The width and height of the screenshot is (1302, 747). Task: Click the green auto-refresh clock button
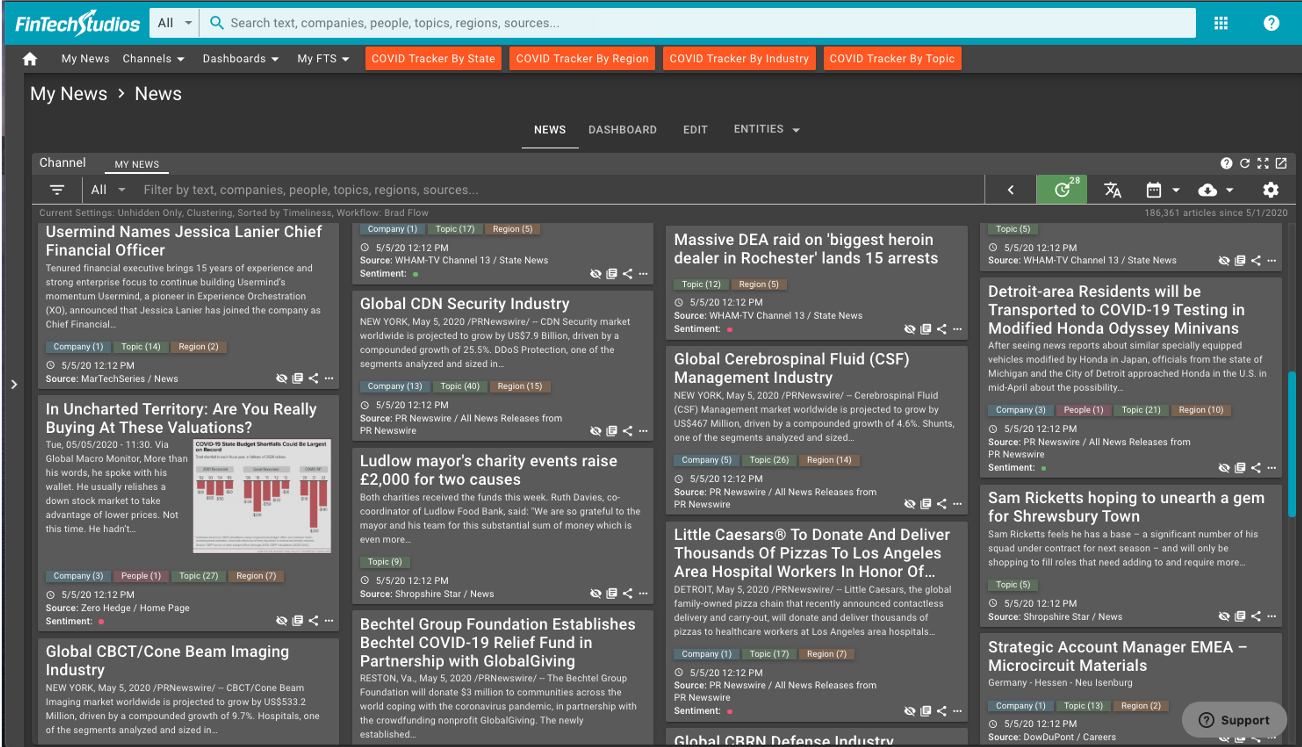coord(1062,190)
